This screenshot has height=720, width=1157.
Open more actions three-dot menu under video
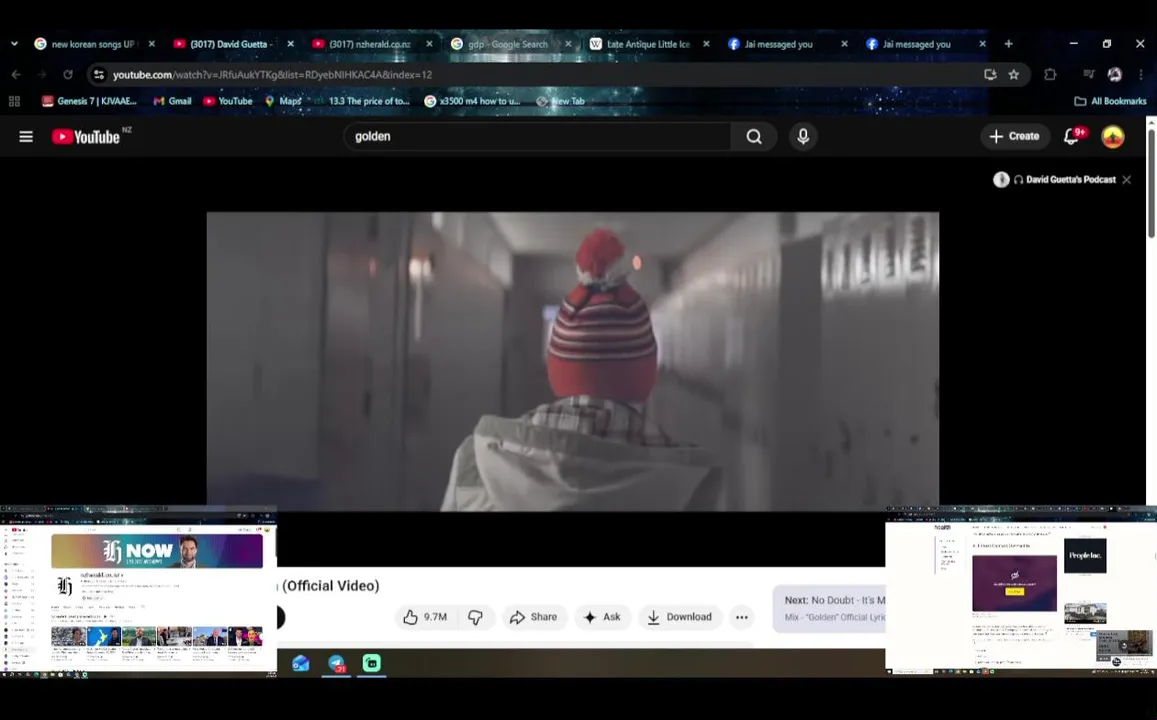[x=742, y=617]
